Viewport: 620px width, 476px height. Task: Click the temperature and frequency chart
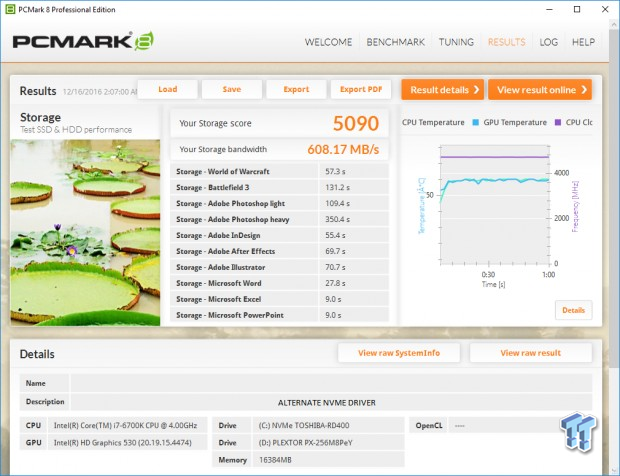(495, 205)
